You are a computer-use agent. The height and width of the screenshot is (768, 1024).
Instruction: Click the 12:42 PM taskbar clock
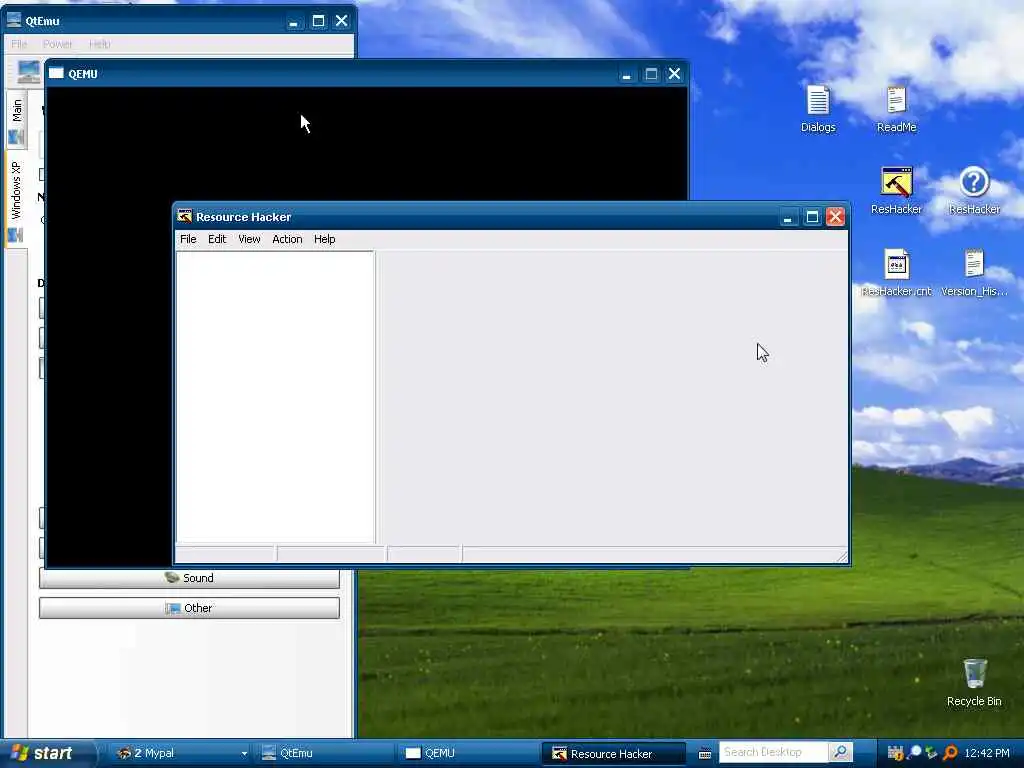pos(987,753)
